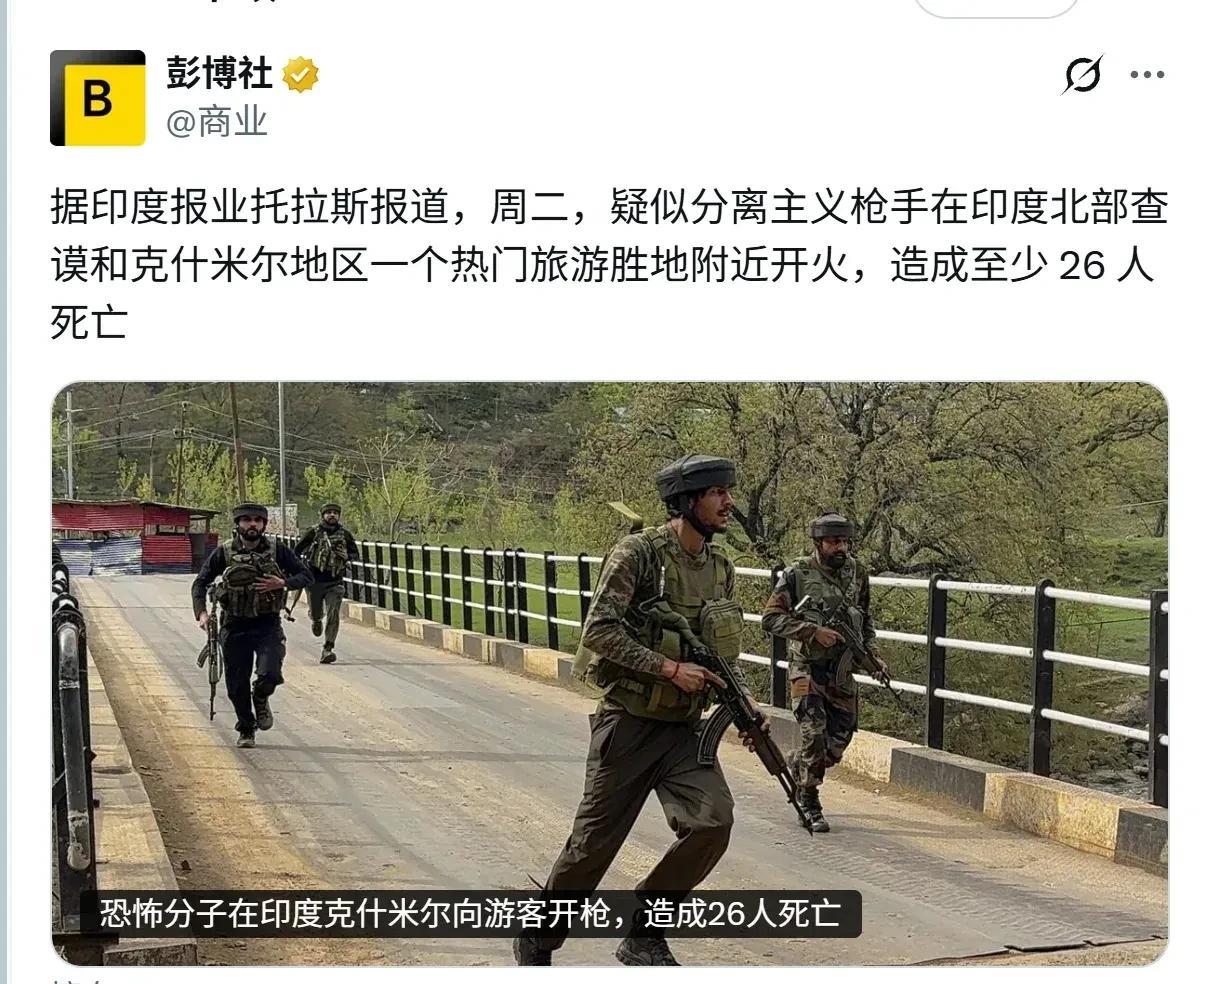Image resolution: width=1207 pixels, height=984 pixels.
Task: Open the three-dot more options menu
Action: click(1147, 74)
